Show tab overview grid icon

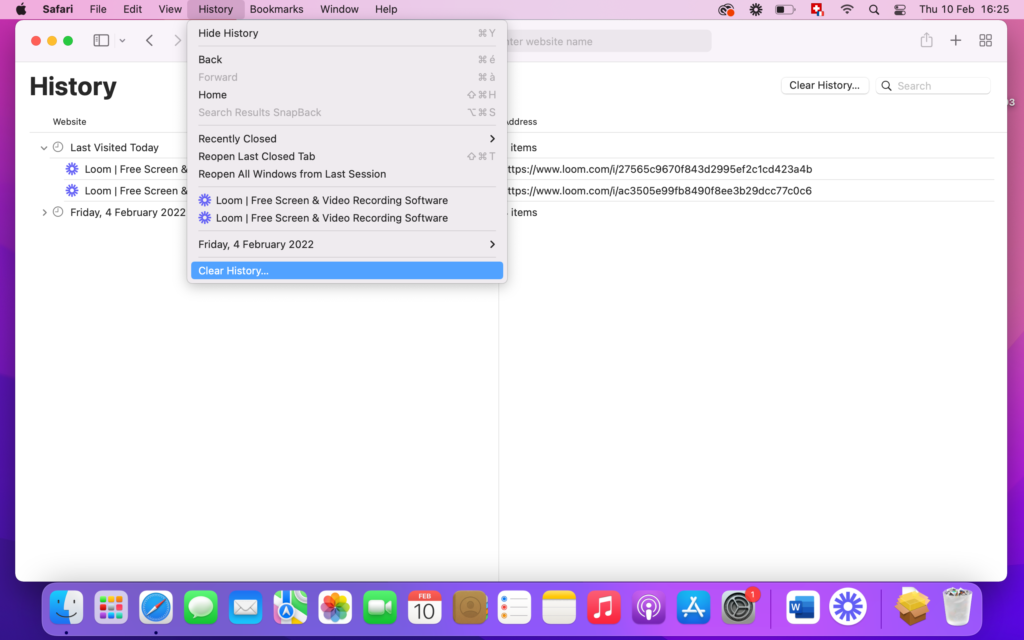pyautogui.click(x=985, y=41)
